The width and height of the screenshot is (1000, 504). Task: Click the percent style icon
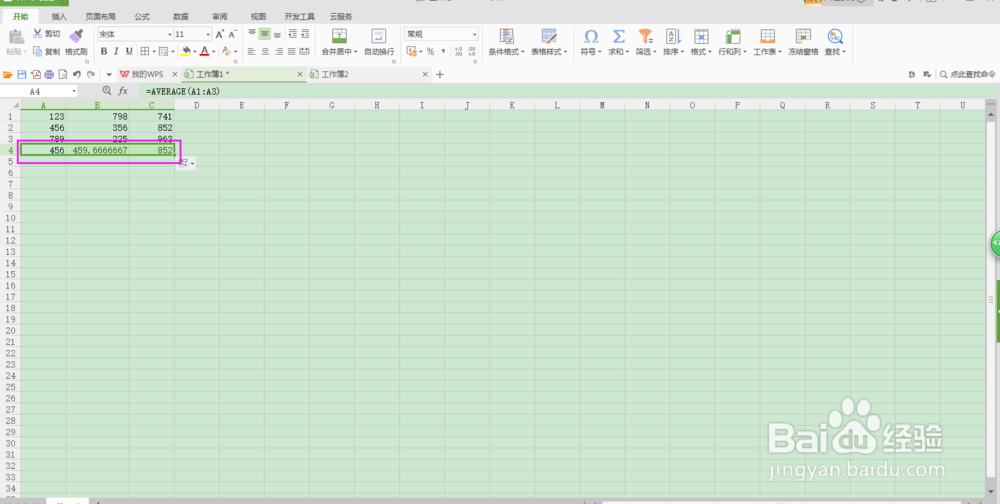[x=430, y=51]
